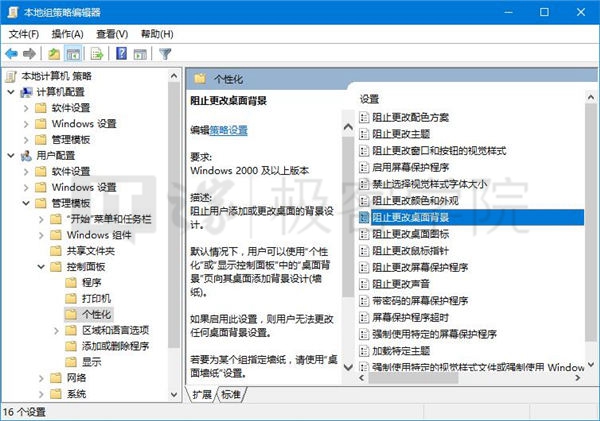Click the Export list toolbar icon

[97, 54]
